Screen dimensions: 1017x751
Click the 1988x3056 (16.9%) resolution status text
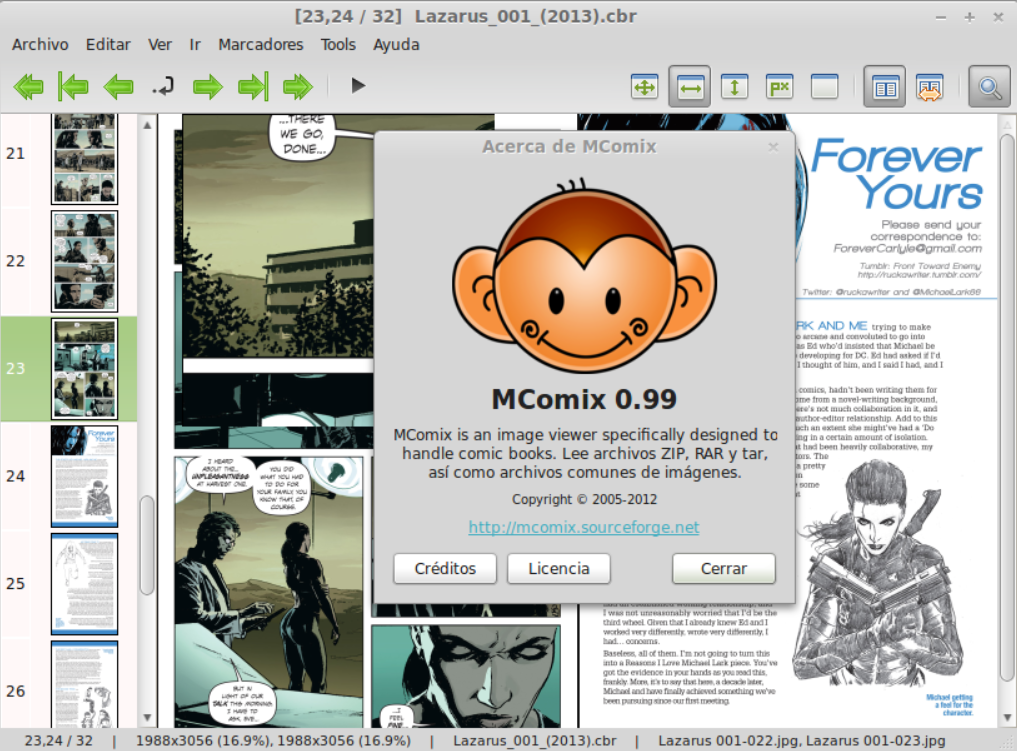pyautogui.click(x=273, y=741)
